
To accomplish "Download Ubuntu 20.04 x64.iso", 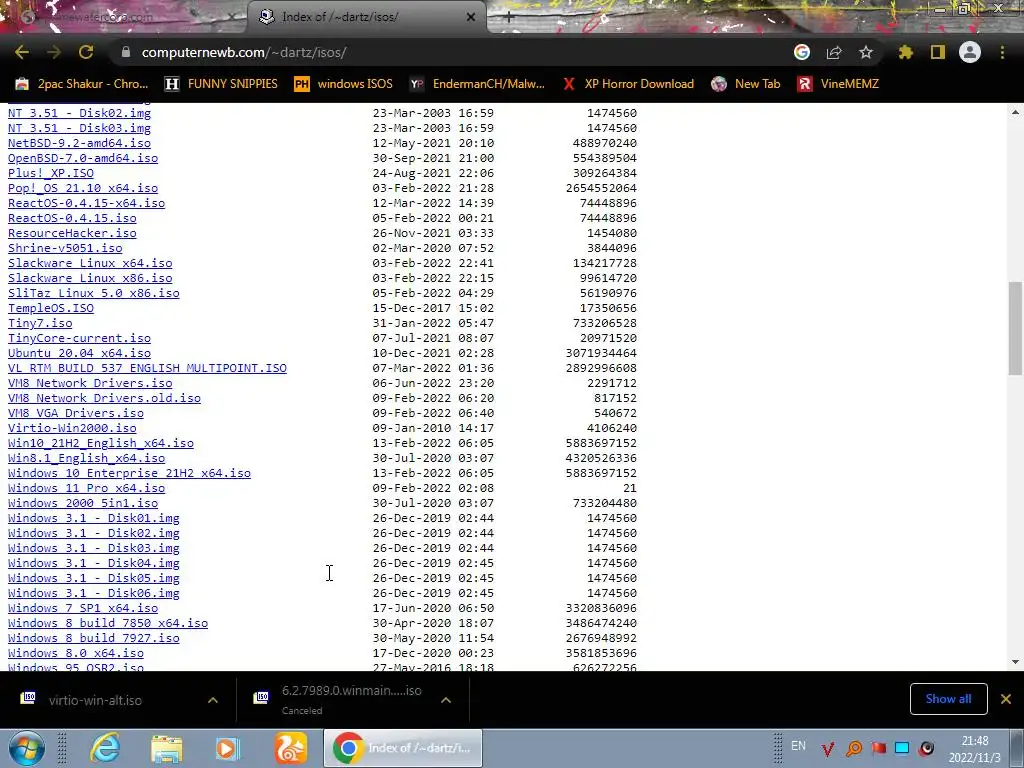I will coord(79,353).
